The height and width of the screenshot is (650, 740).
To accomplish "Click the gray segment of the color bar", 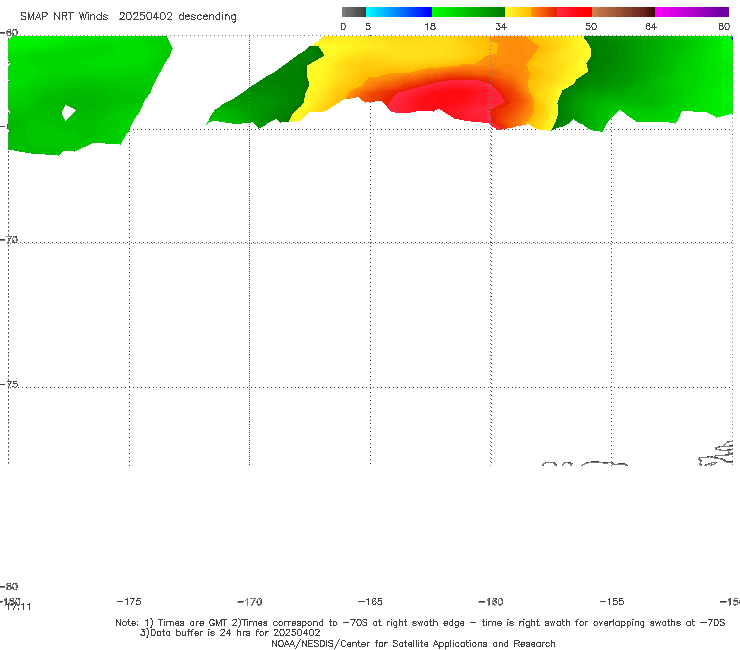I will pos(353,12).
